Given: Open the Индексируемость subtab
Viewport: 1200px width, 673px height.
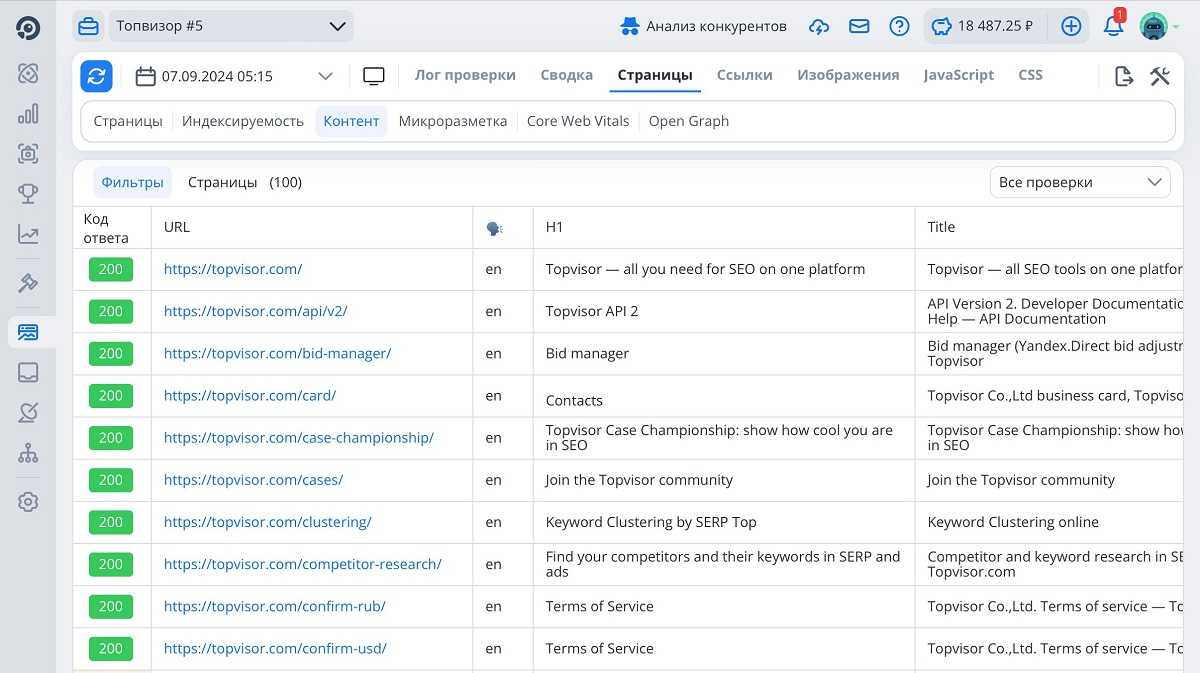Looking at the screenshot, I should coord(243,121).
